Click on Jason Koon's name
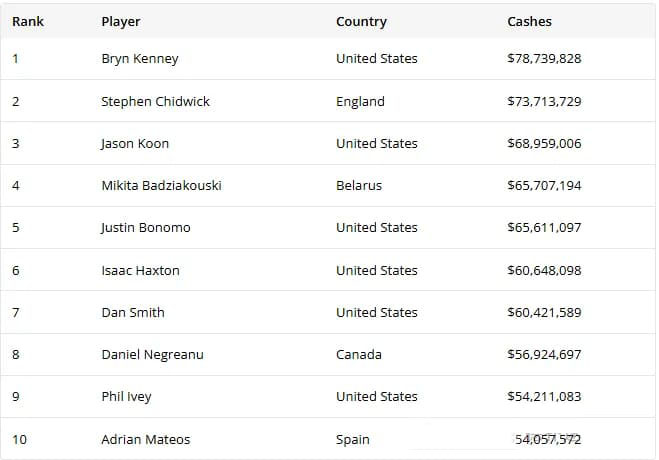659x460 pixels. coord(135,143)
